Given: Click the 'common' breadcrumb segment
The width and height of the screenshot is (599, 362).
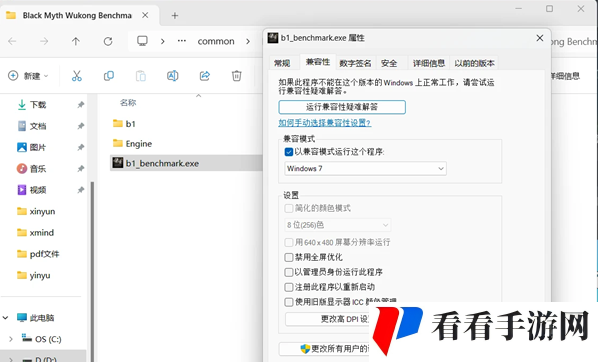Looking at the screenshot, I should tap(216, 41).
